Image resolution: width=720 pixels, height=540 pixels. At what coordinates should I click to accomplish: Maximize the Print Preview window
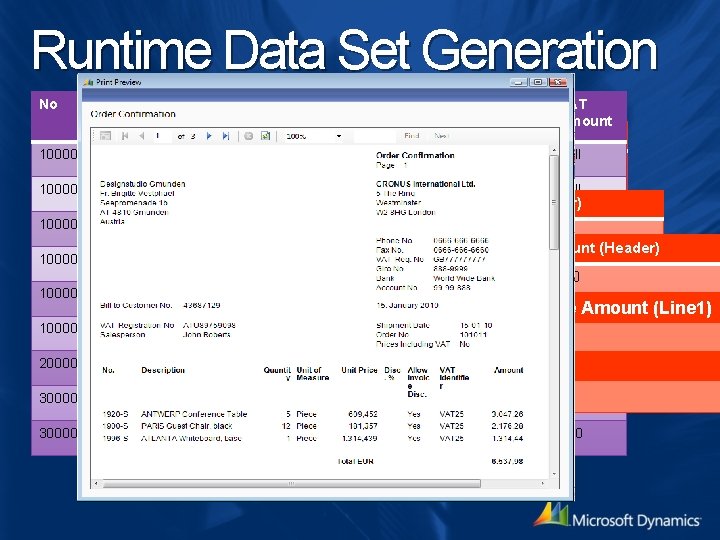pyautogui.click(x=538, y=82)
